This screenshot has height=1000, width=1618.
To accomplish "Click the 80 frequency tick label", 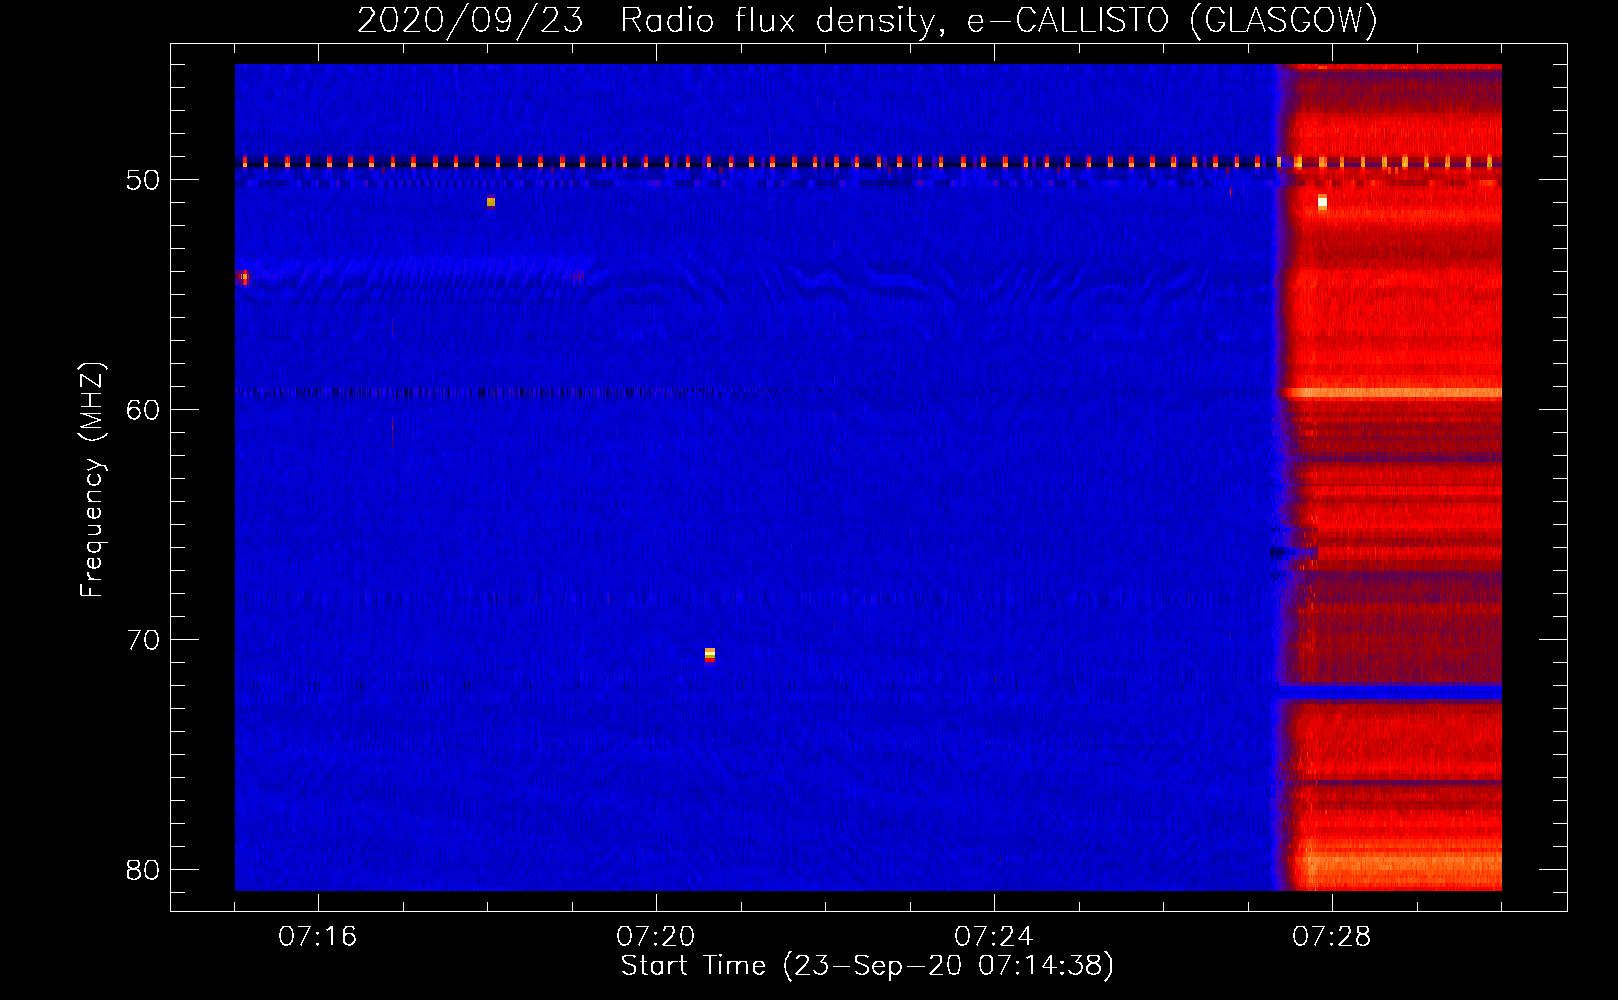I will pyautogui.click(x=143, y=870).
